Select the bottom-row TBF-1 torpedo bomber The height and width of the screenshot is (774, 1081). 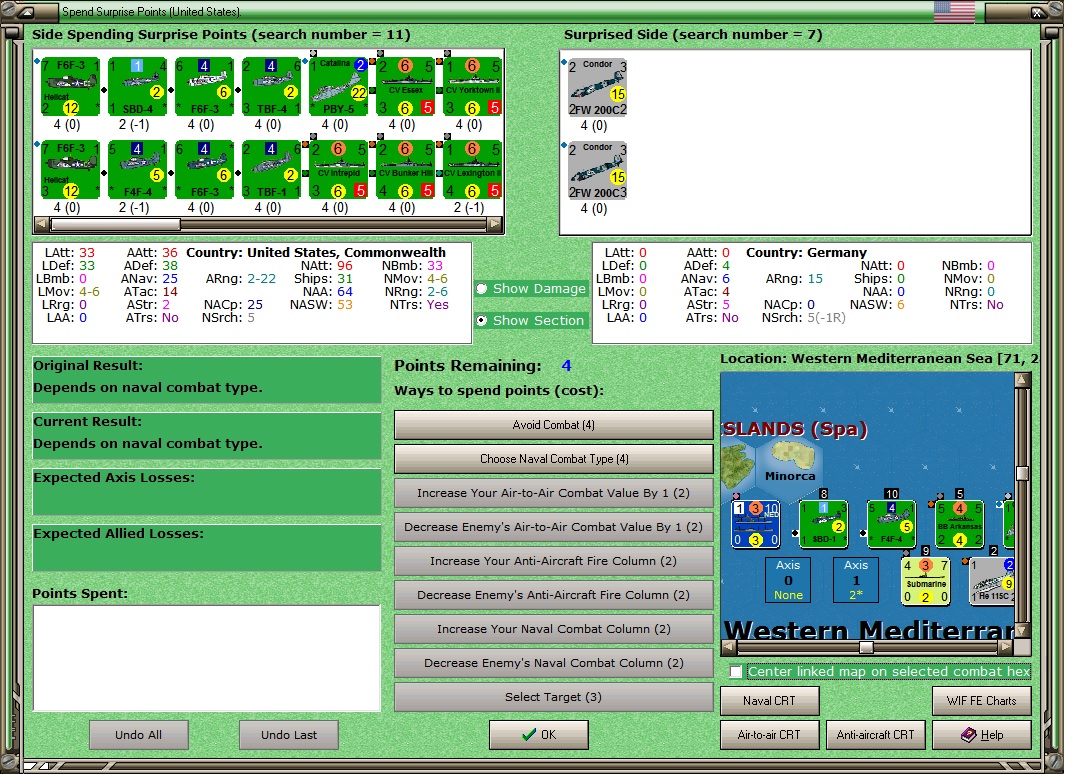click(272, 169)
